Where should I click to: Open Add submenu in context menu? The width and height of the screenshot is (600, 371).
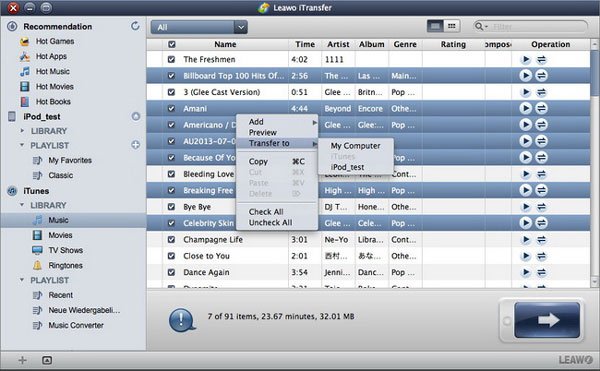(277, 122)
